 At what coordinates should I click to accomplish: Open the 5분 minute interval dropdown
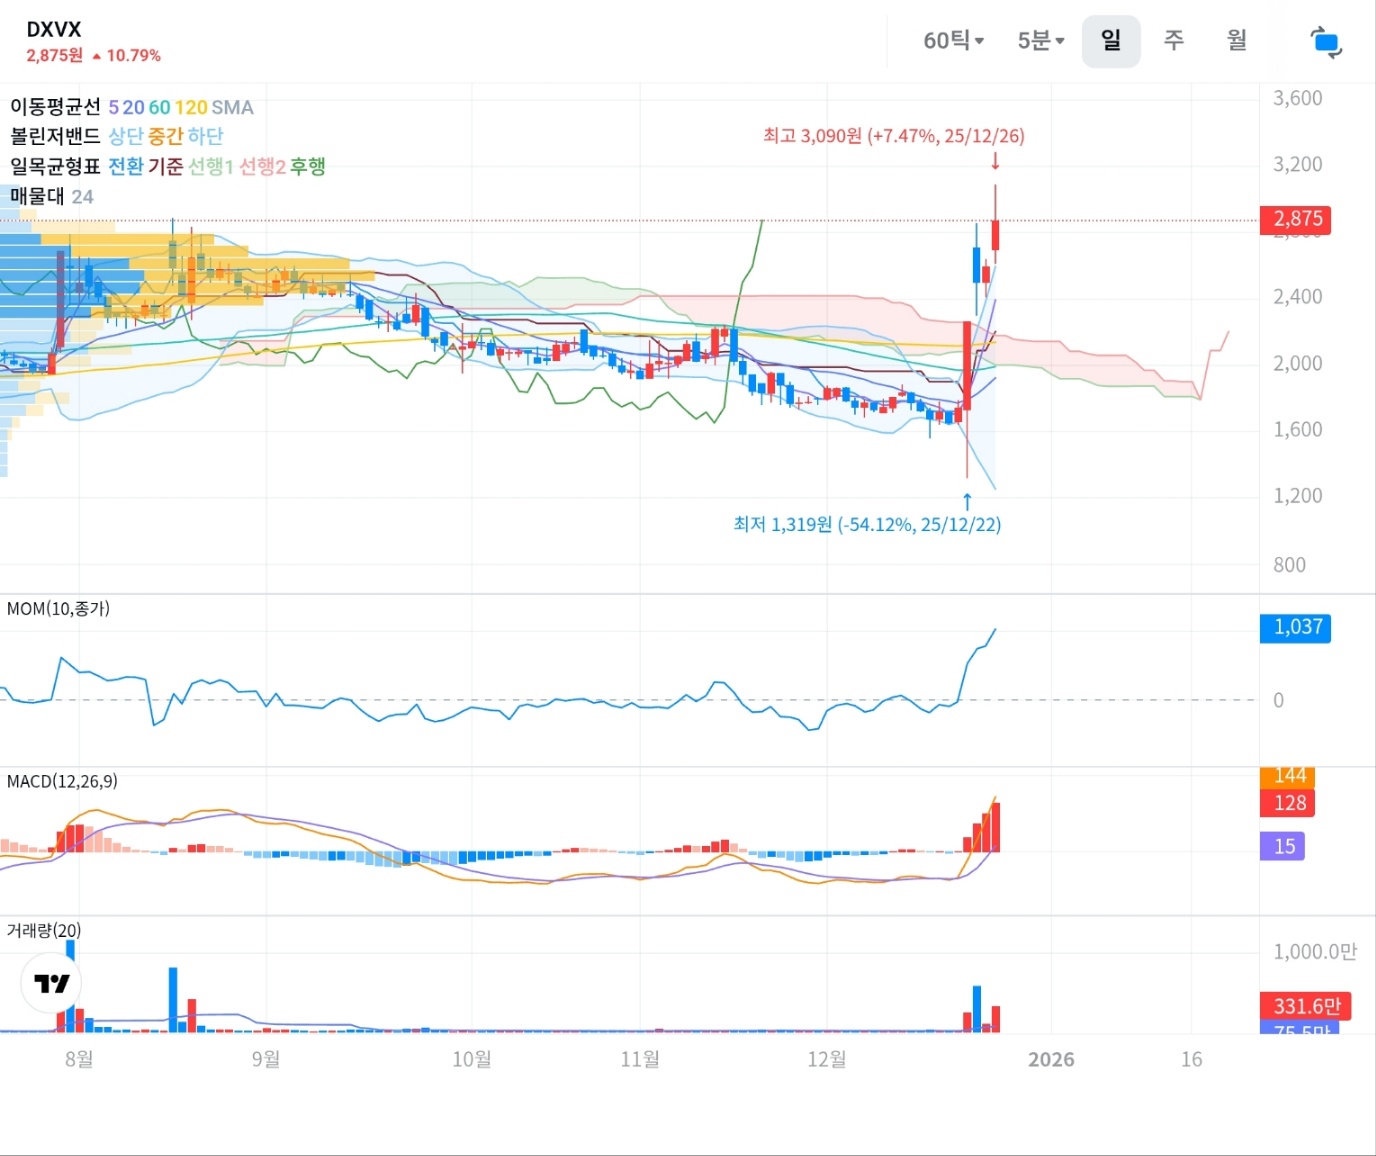pos(1040,41)
